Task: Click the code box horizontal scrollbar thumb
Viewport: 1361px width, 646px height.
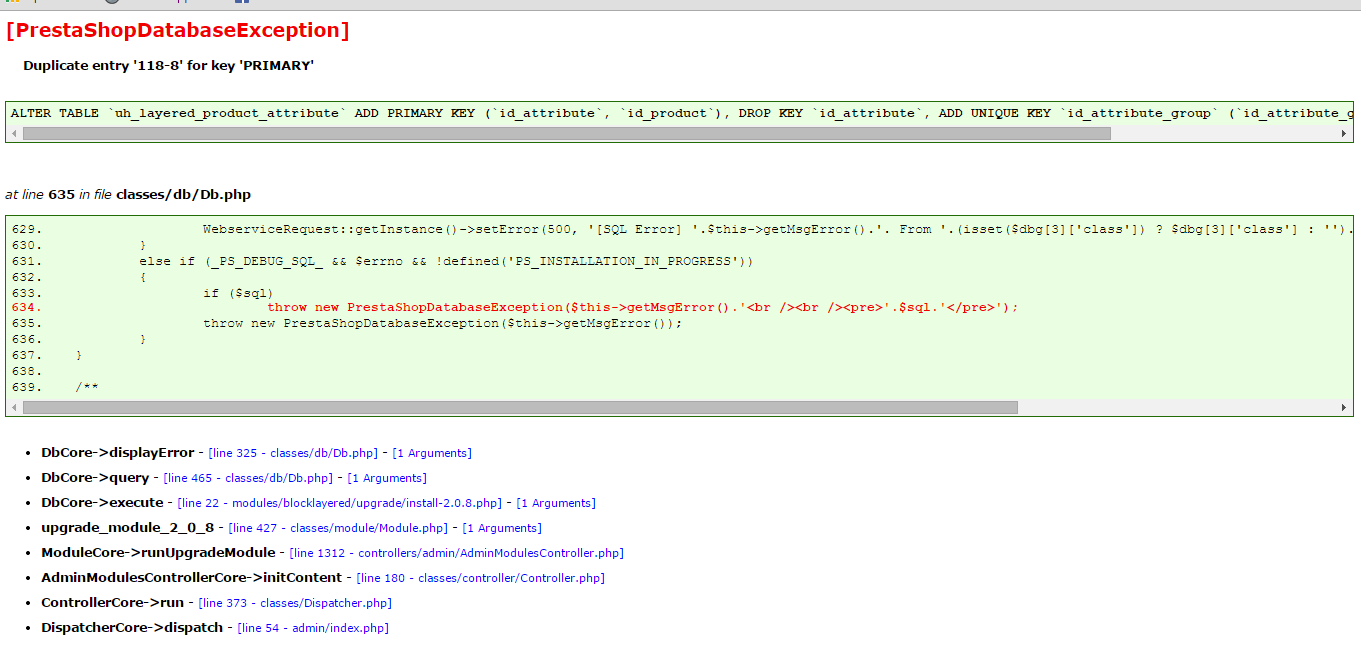Action: (520, 407)
